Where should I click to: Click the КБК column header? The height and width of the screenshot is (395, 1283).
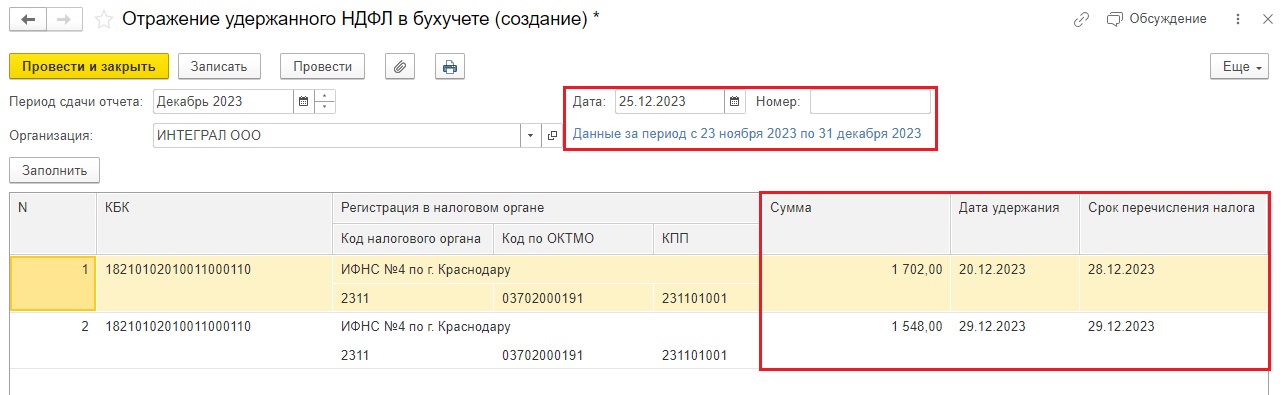click(214, 223)
